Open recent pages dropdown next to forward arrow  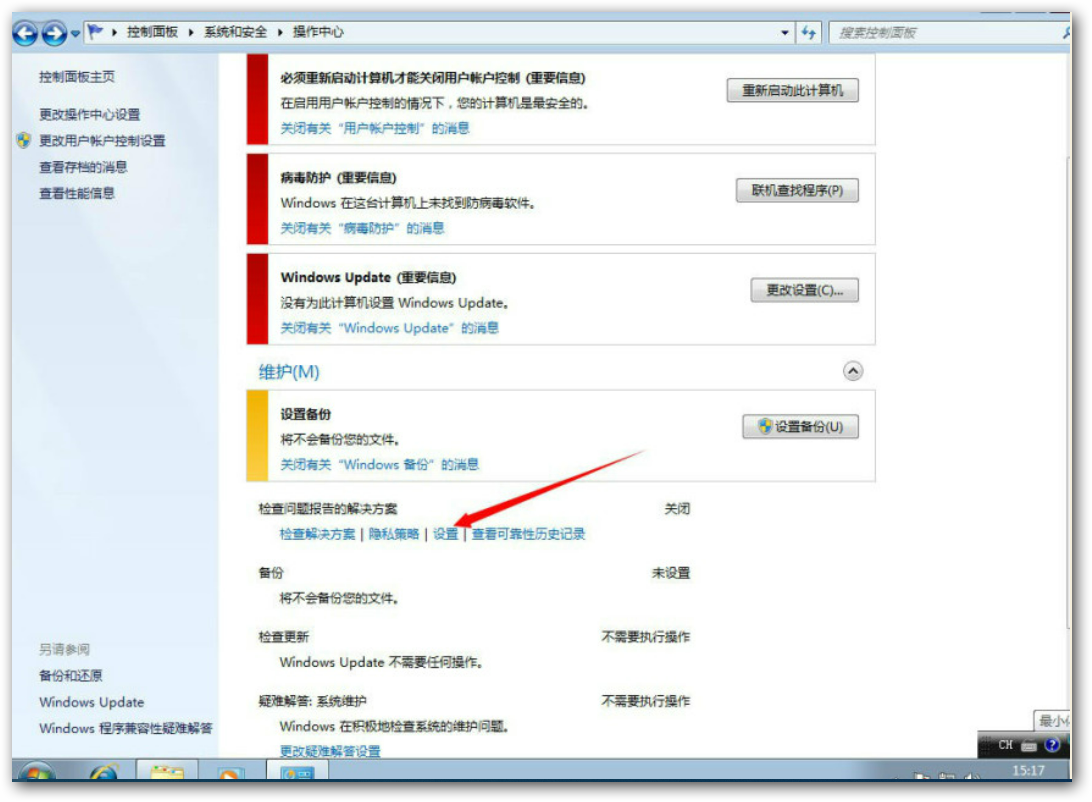(75, 33)
